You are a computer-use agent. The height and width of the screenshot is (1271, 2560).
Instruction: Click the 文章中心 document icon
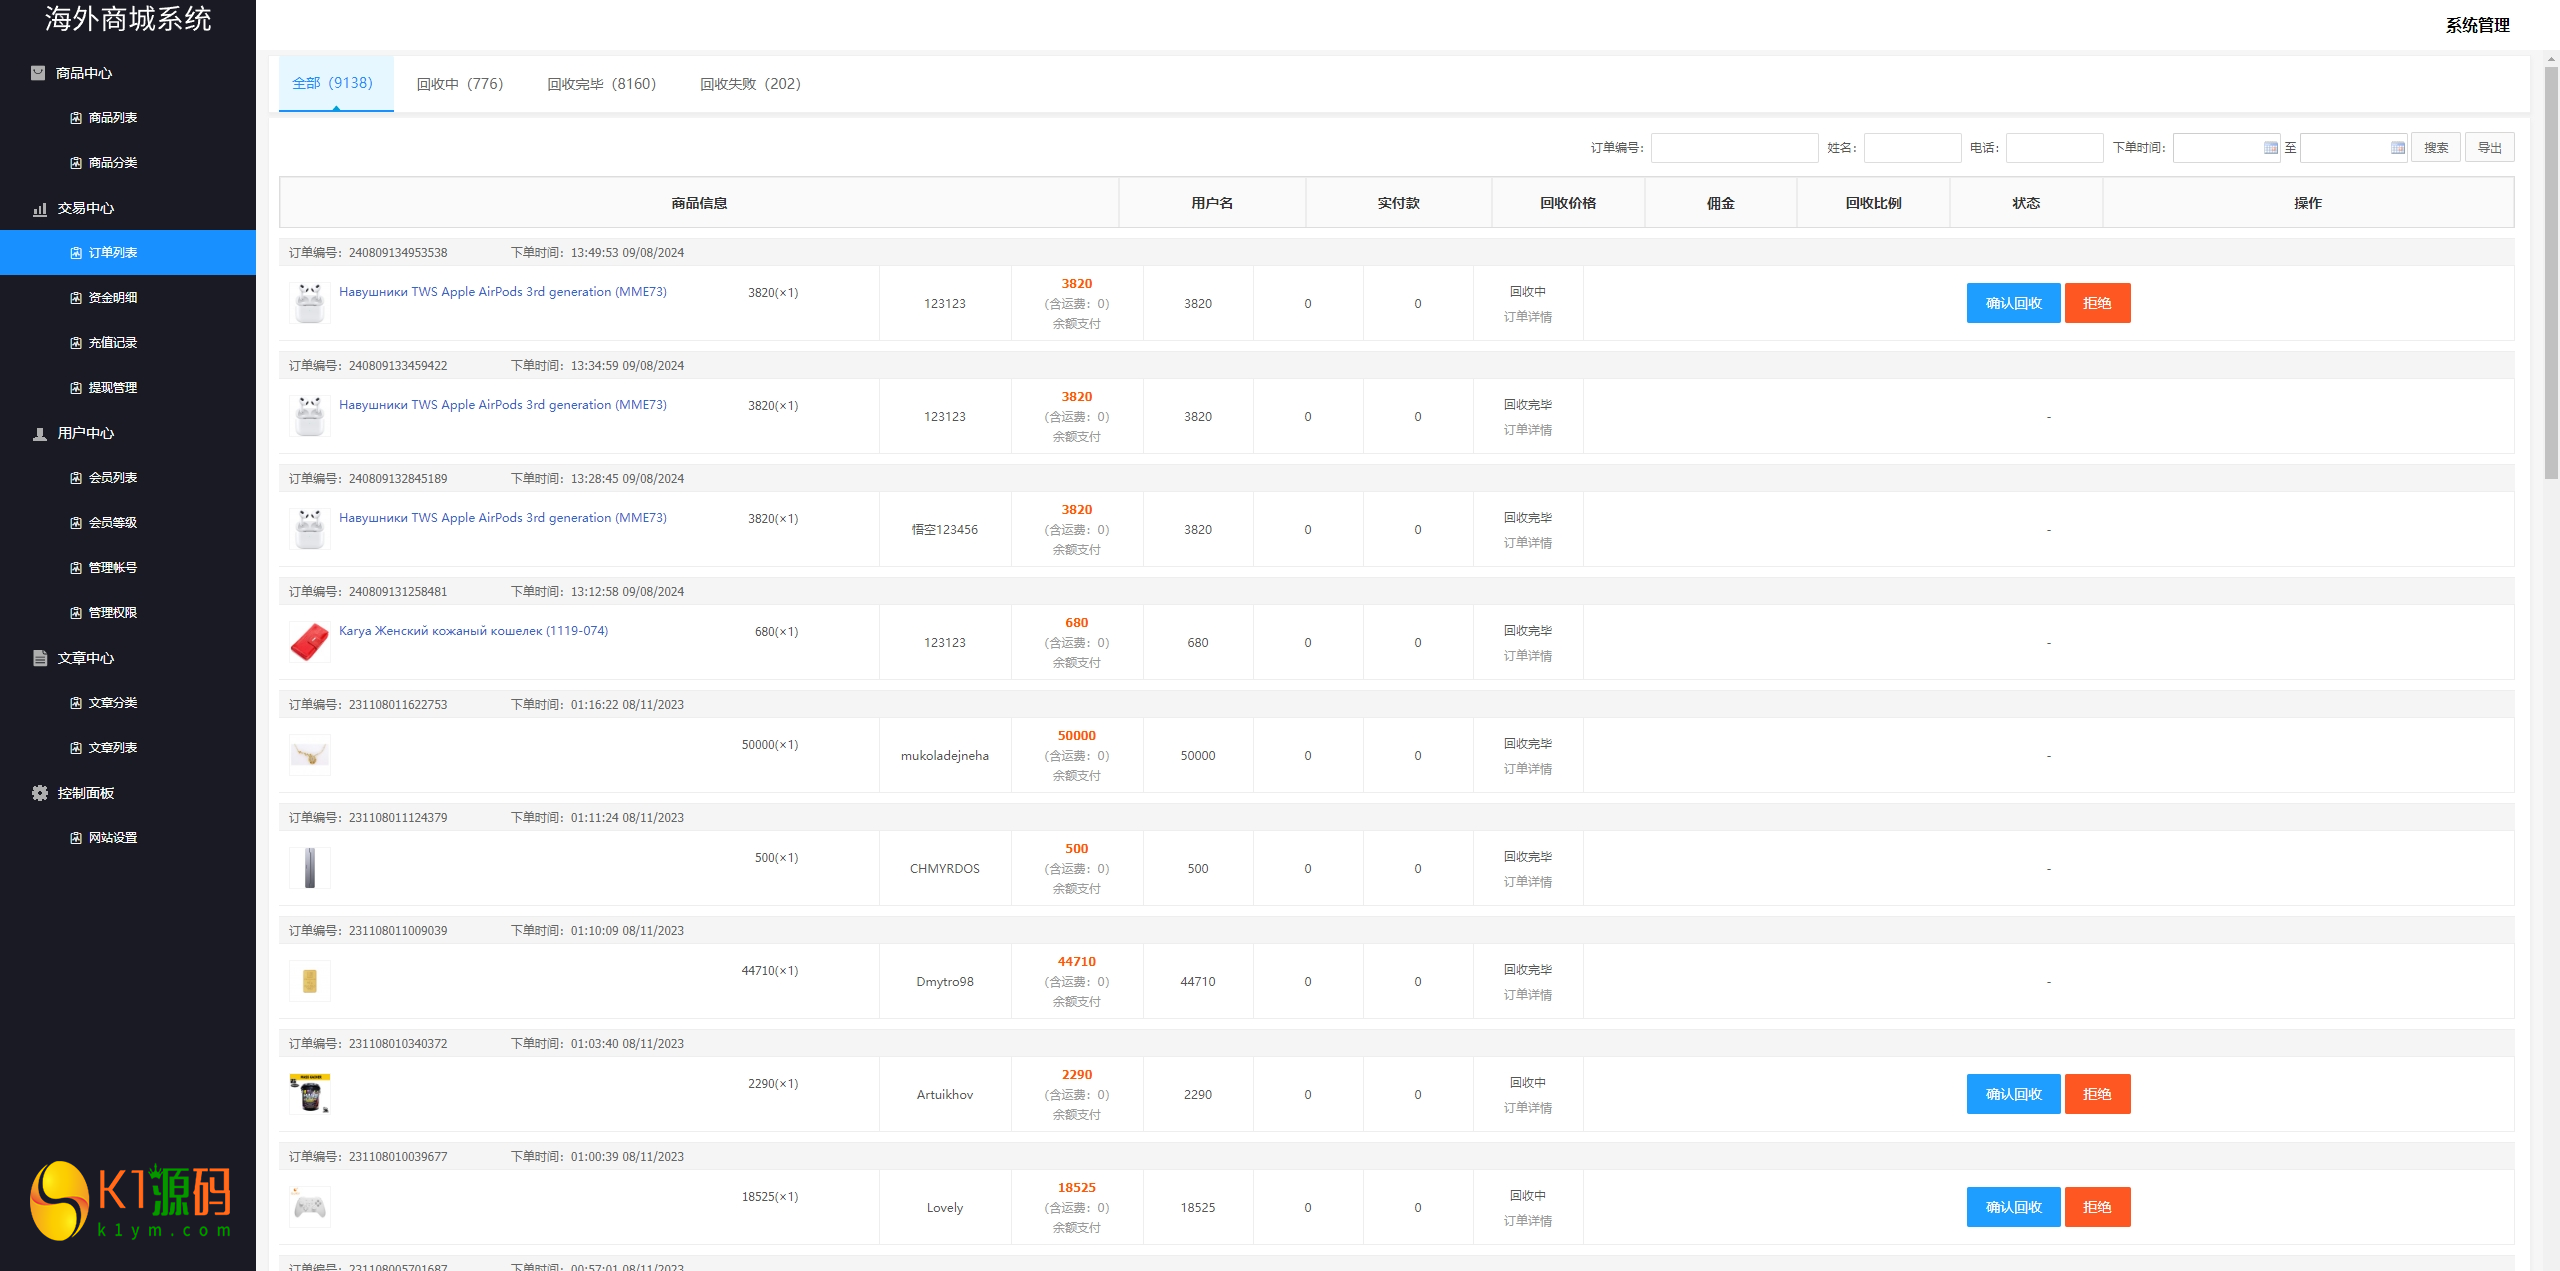[x=40, y=658]
